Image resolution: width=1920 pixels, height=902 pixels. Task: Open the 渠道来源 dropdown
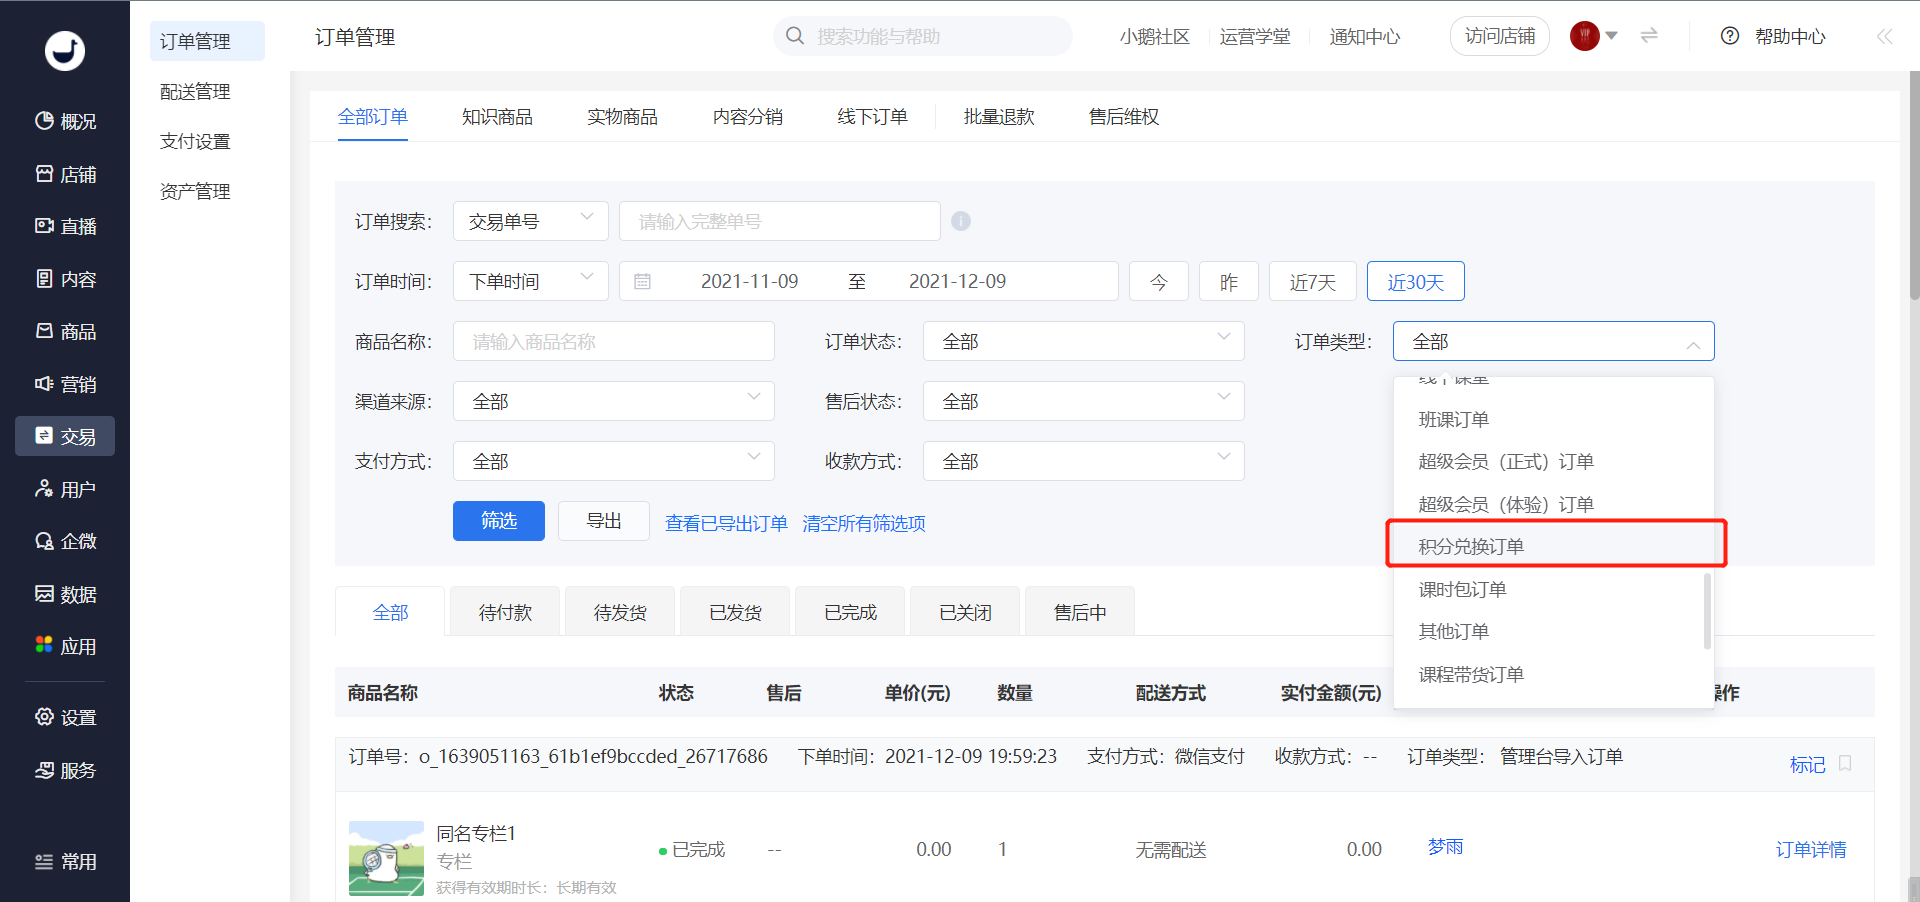614,401
